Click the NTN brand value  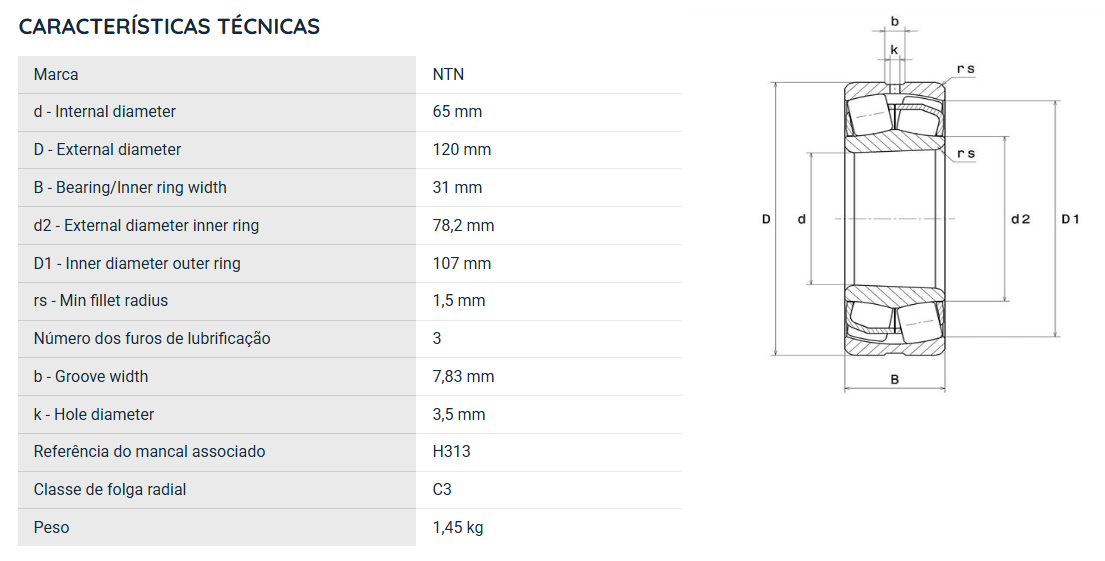448,75
